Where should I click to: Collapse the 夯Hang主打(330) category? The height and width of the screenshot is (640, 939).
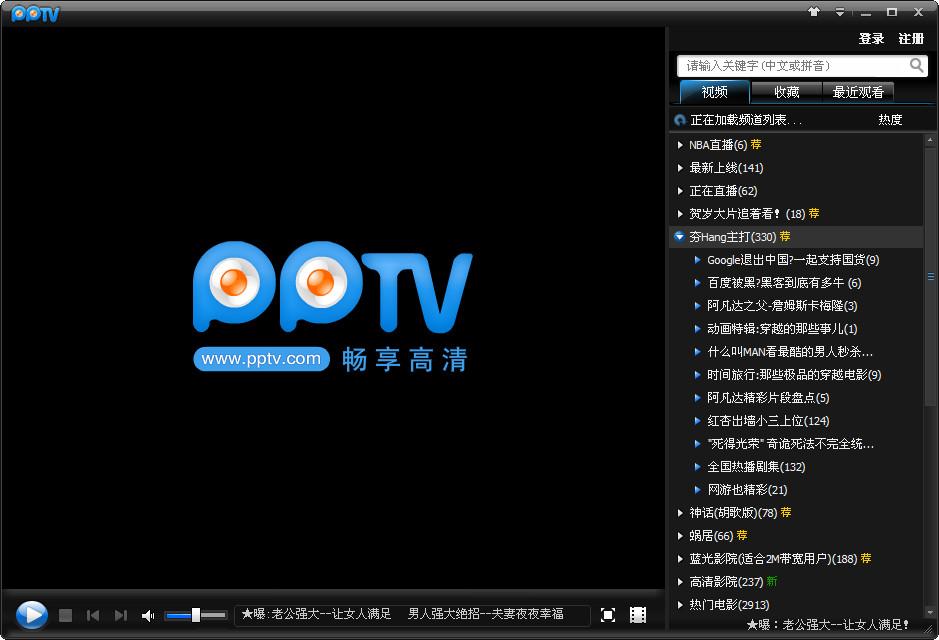(x=680, y=237)
